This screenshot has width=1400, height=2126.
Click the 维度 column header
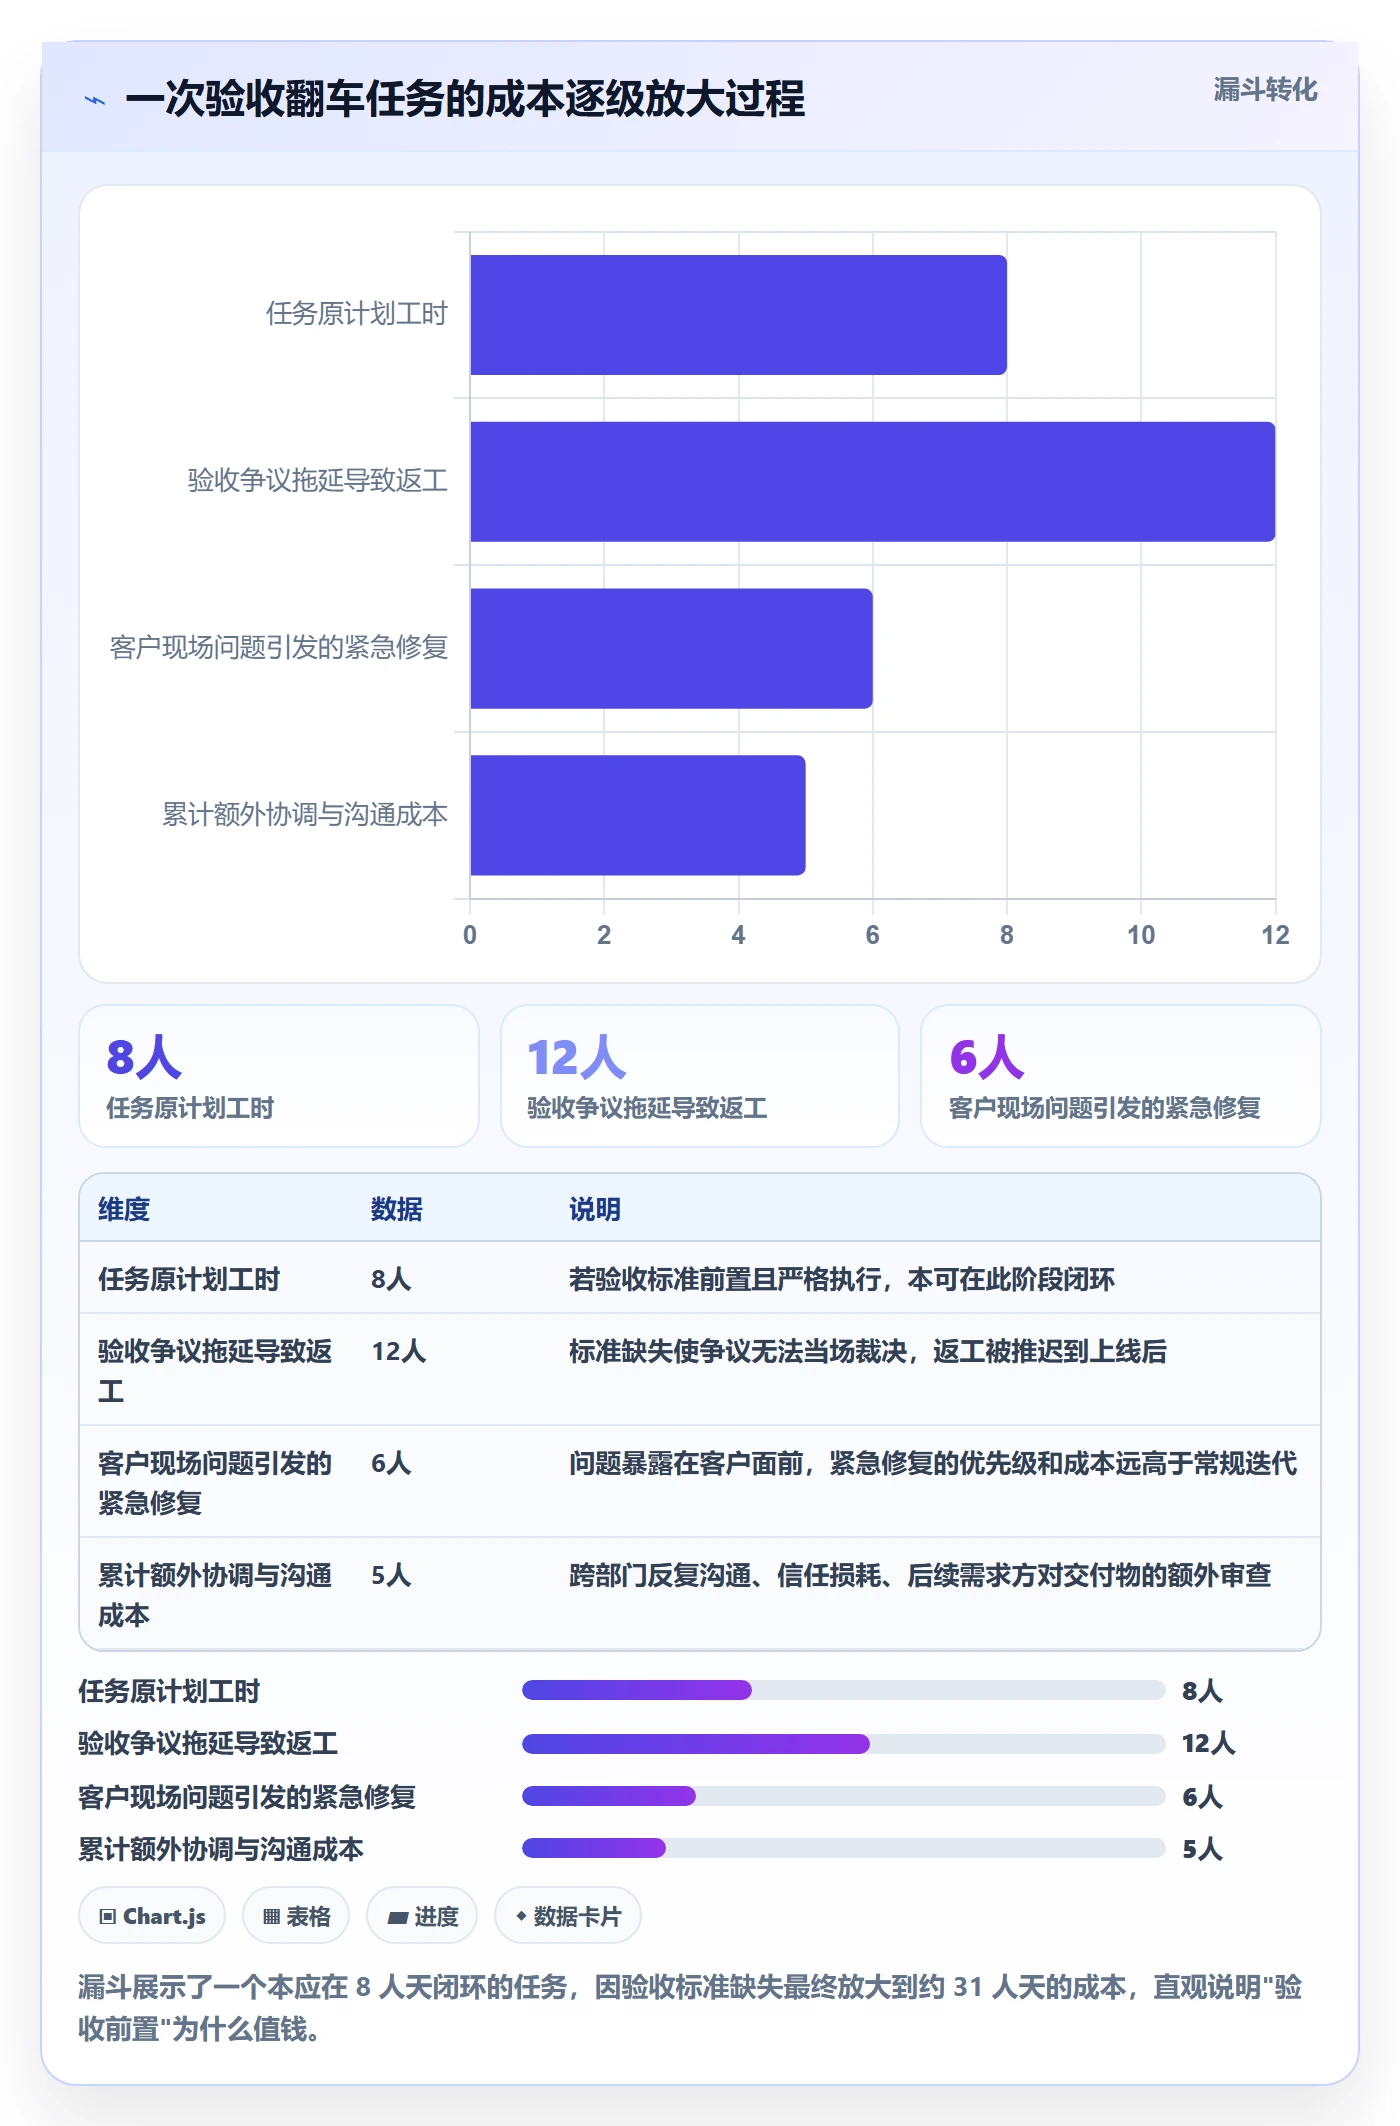124,1209
